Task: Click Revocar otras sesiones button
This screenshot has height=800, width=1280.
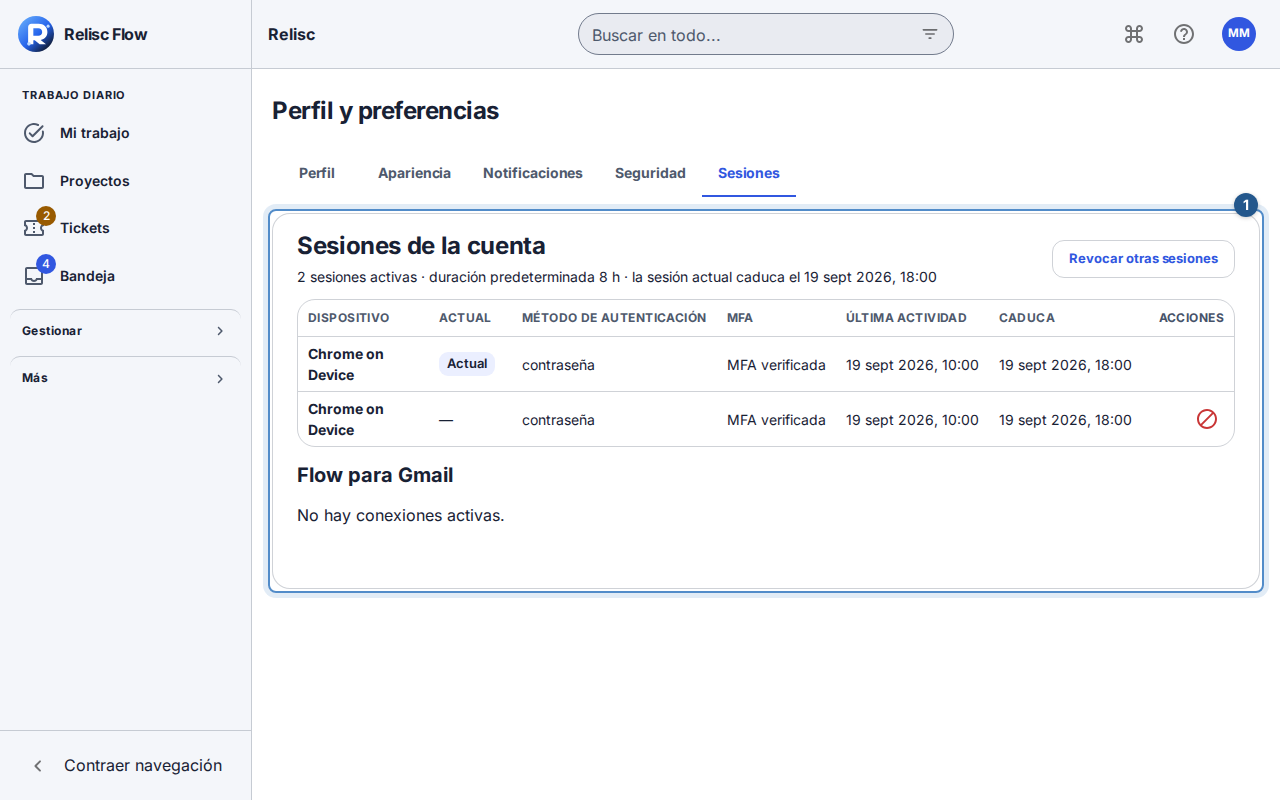Action: click(1143, 259)
